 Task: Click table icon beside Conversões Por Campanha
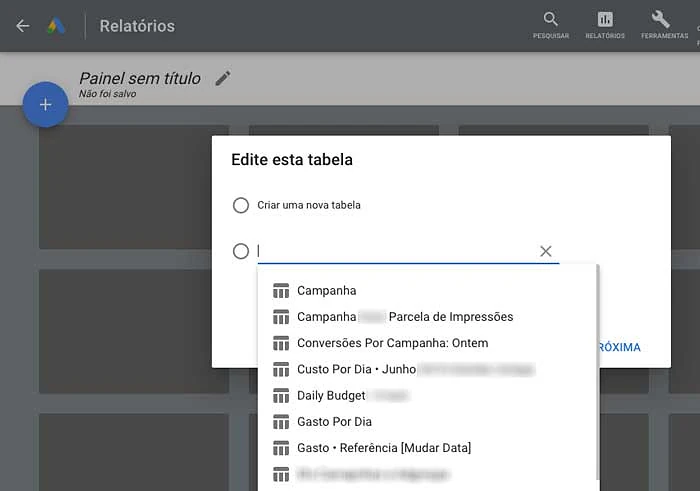pyautogui.click(x=281, y=343)
